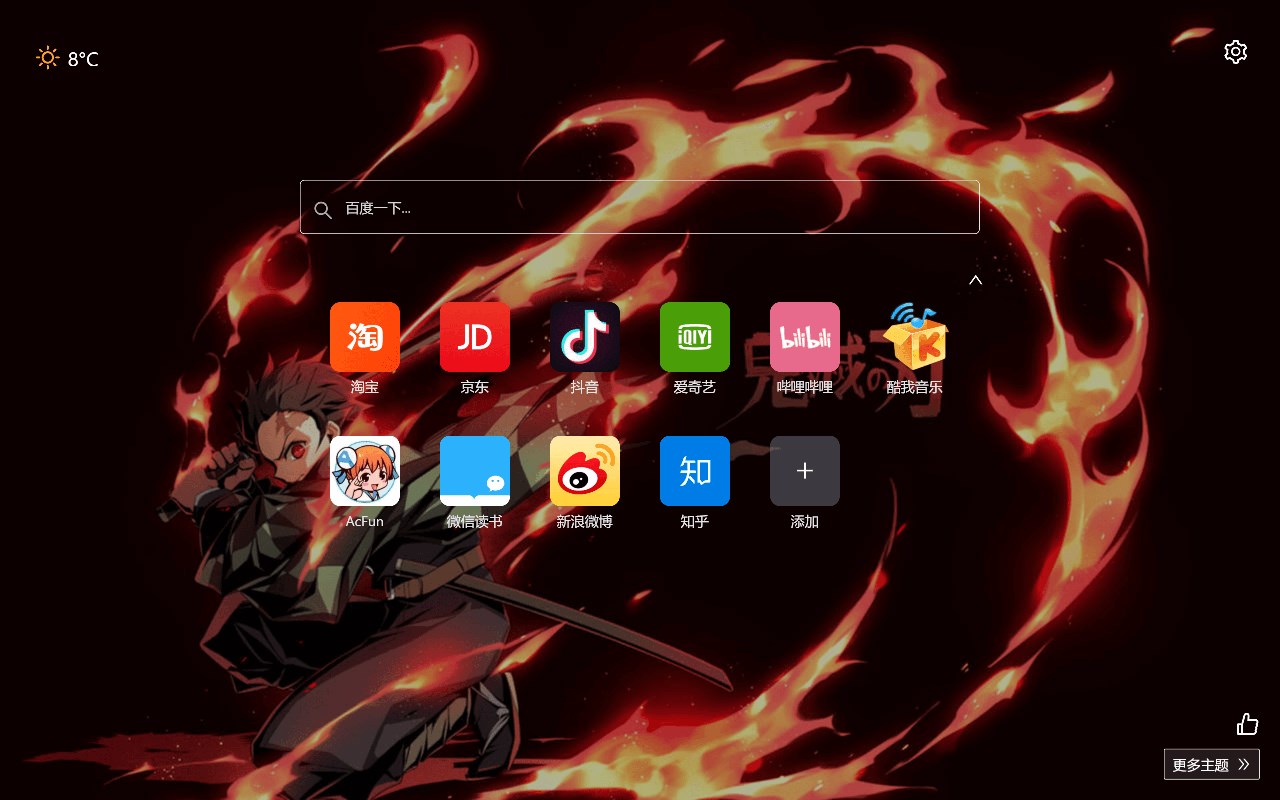Open the Sina Weibo (新浪微博) shortcut
The image size is (1280, 800).
(585, 471)
